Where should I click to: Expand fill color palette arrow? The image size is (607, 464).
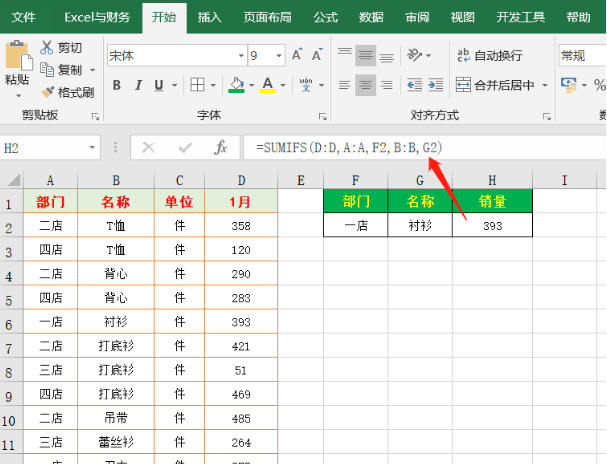(x=252, y=85)
